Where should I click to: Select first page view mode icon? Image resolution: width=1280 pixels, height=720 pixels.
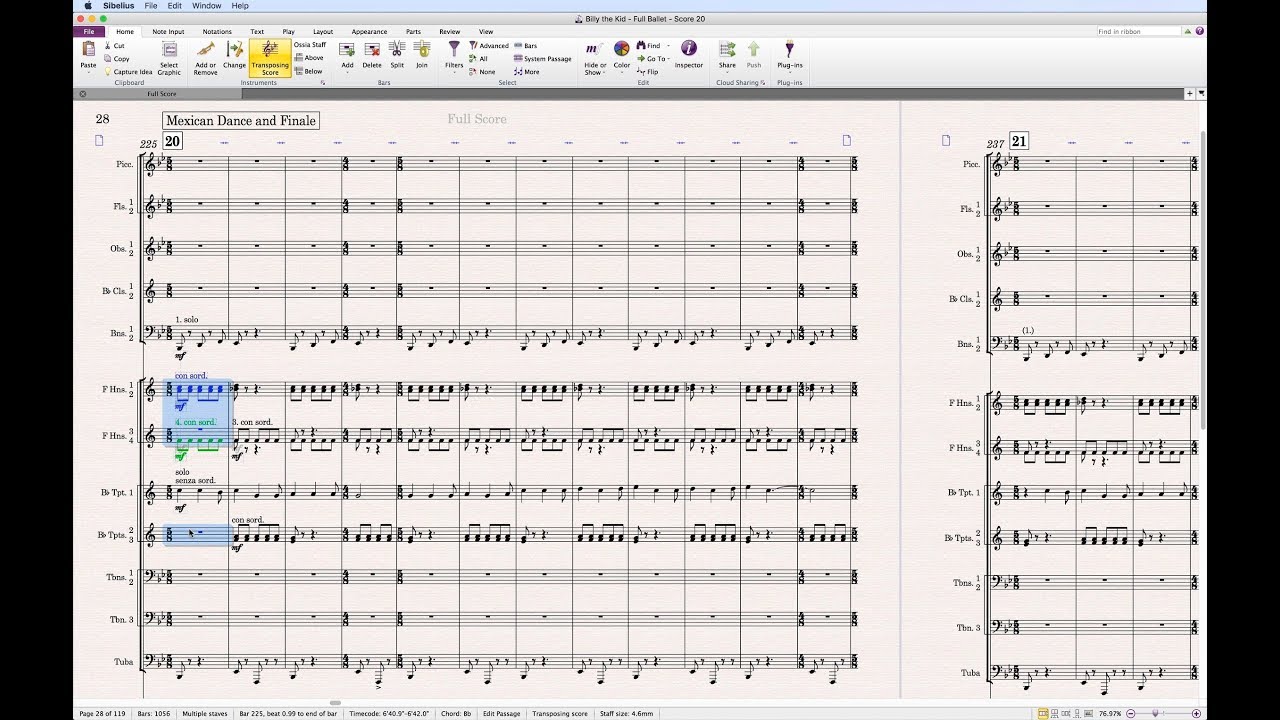point(1043,713)
